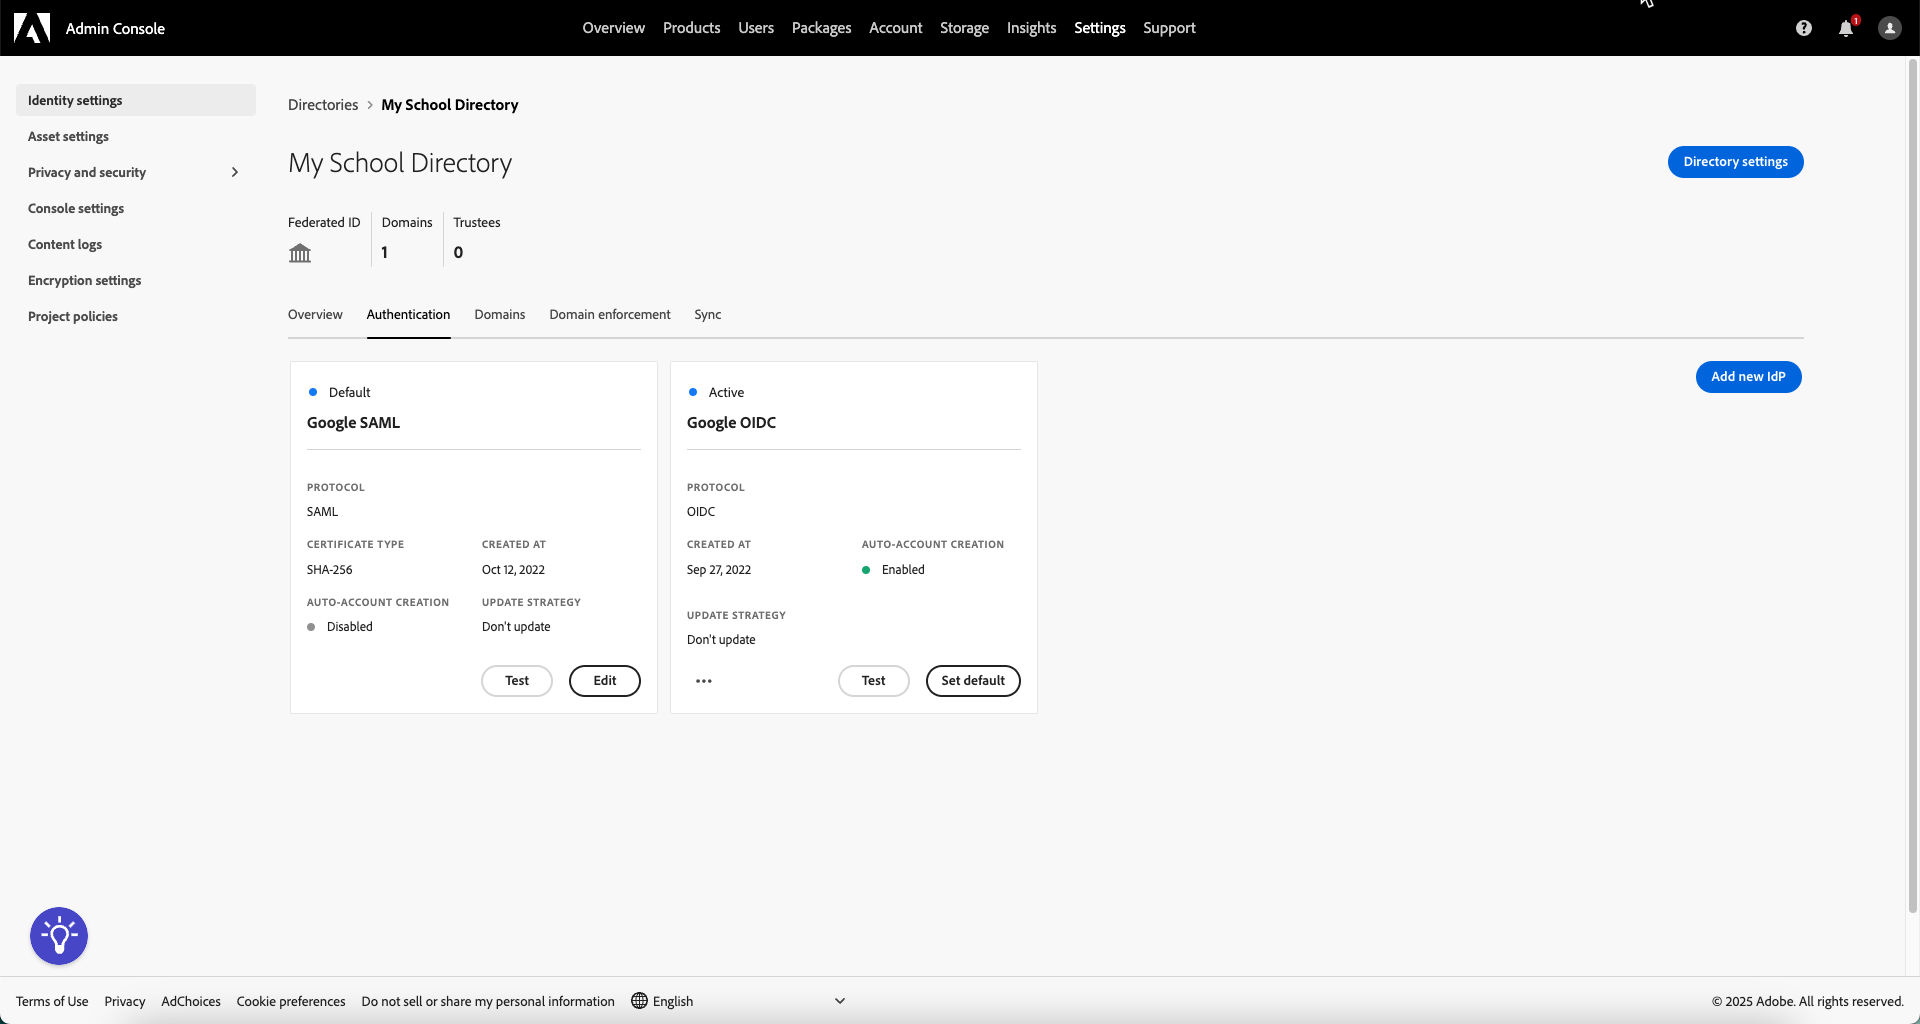Click the Add new IdP button
The image size is (1920, 1024).
[x=1748, y=377]
